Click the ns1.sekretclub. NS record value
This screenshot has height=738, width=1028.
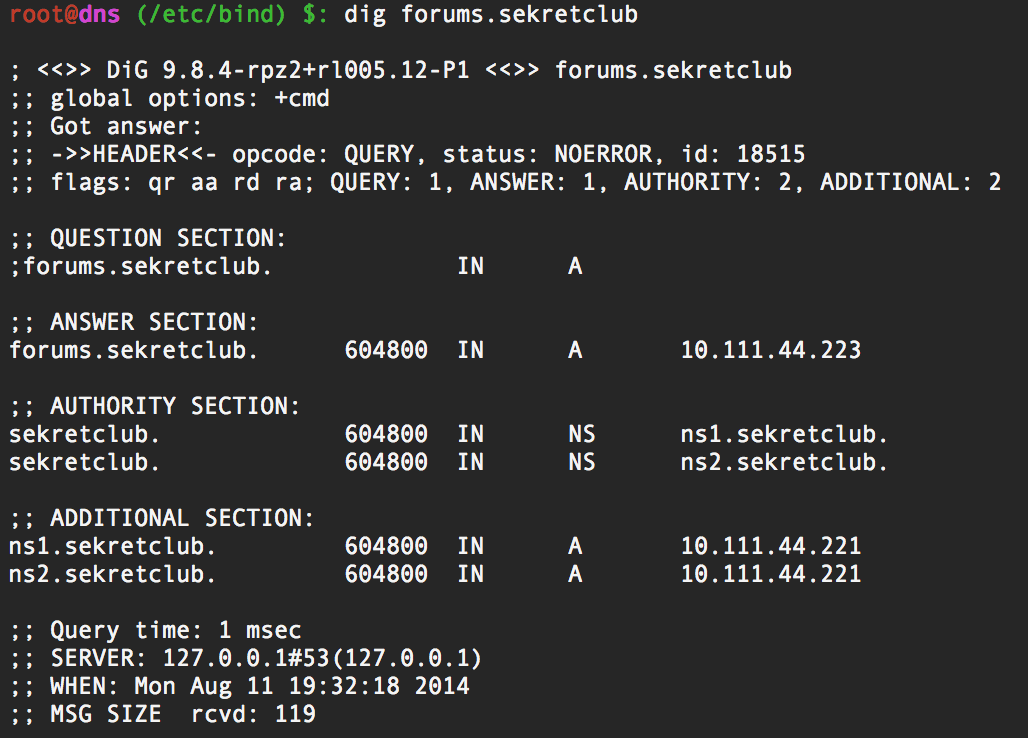[784, 434]
